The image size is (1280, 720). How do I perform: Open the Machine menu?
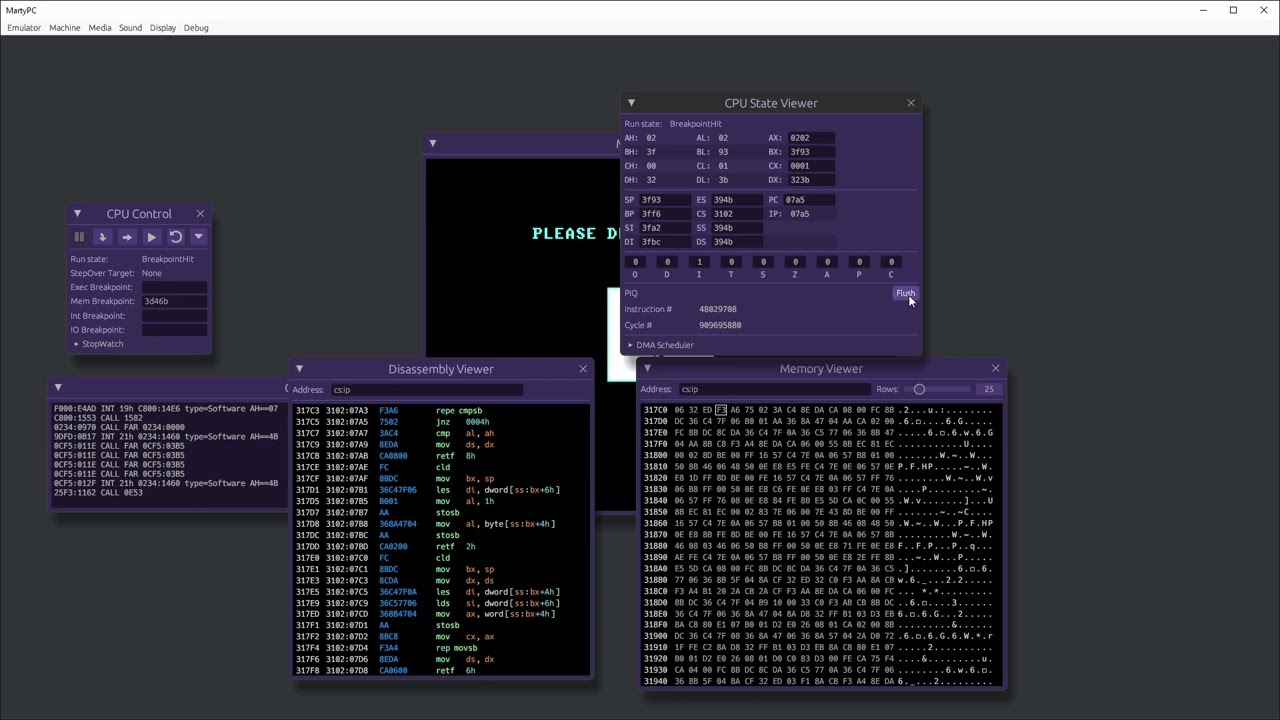[64, 28]
